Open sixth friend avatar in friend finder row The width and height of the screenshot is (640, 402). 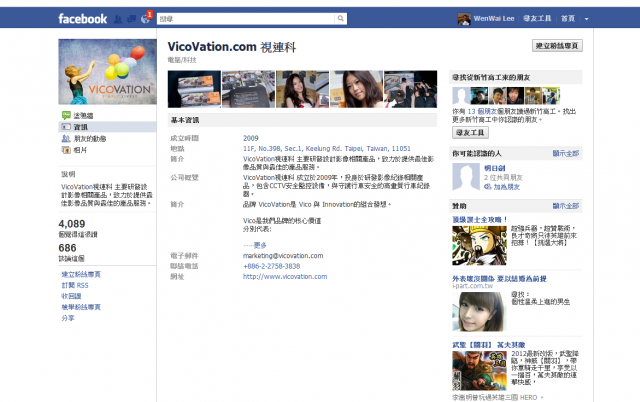(551, 96)
